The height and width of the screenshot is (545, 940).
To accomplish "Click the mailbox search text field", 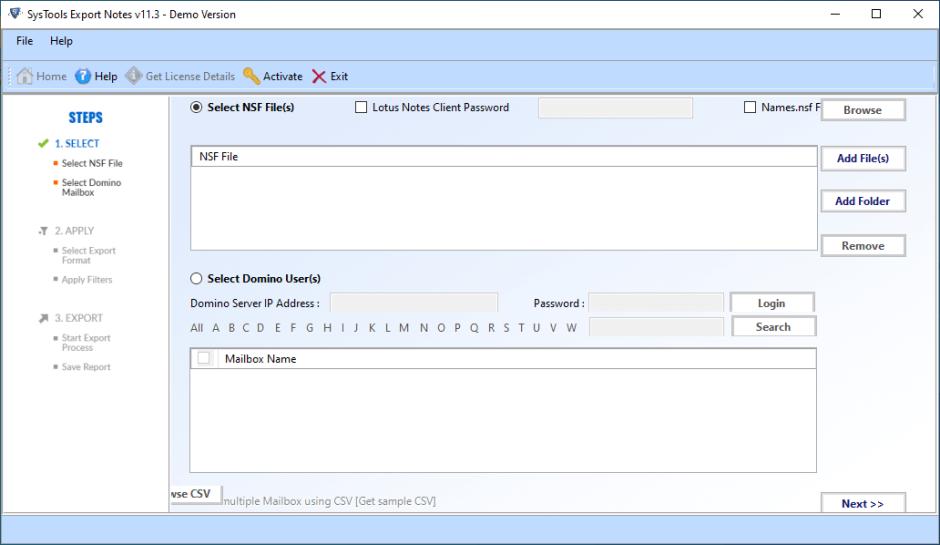I will (656, 327).
